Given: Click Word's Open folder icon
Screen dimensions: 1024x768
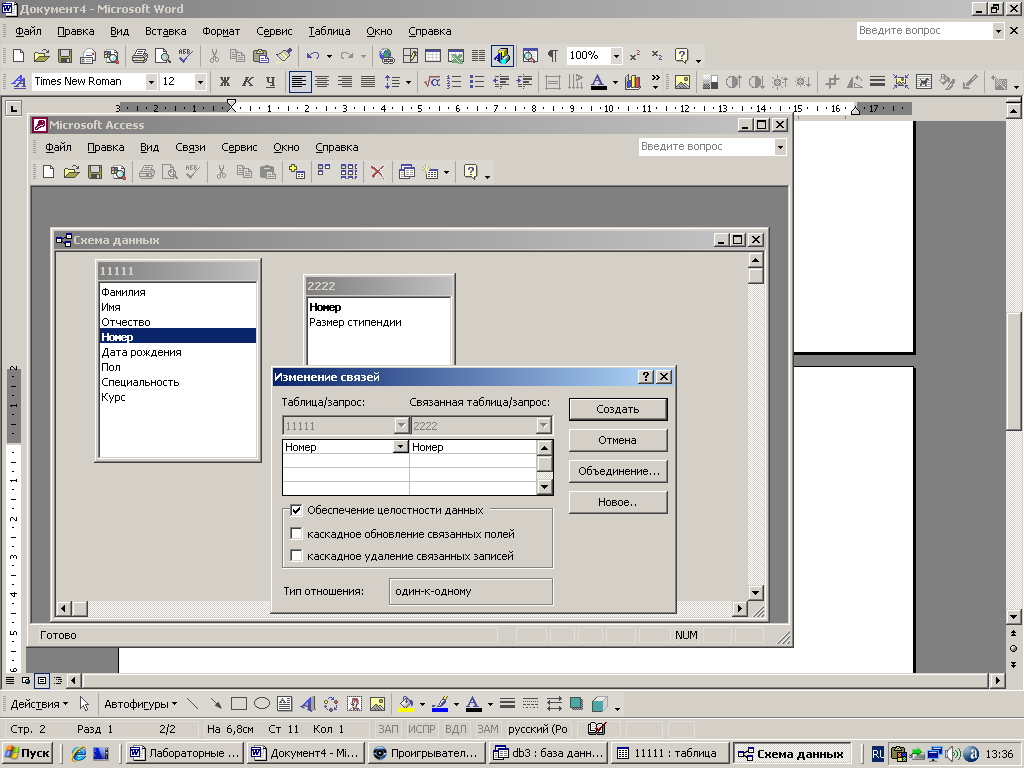Looking at the screenshot, I should pos(41,56).
